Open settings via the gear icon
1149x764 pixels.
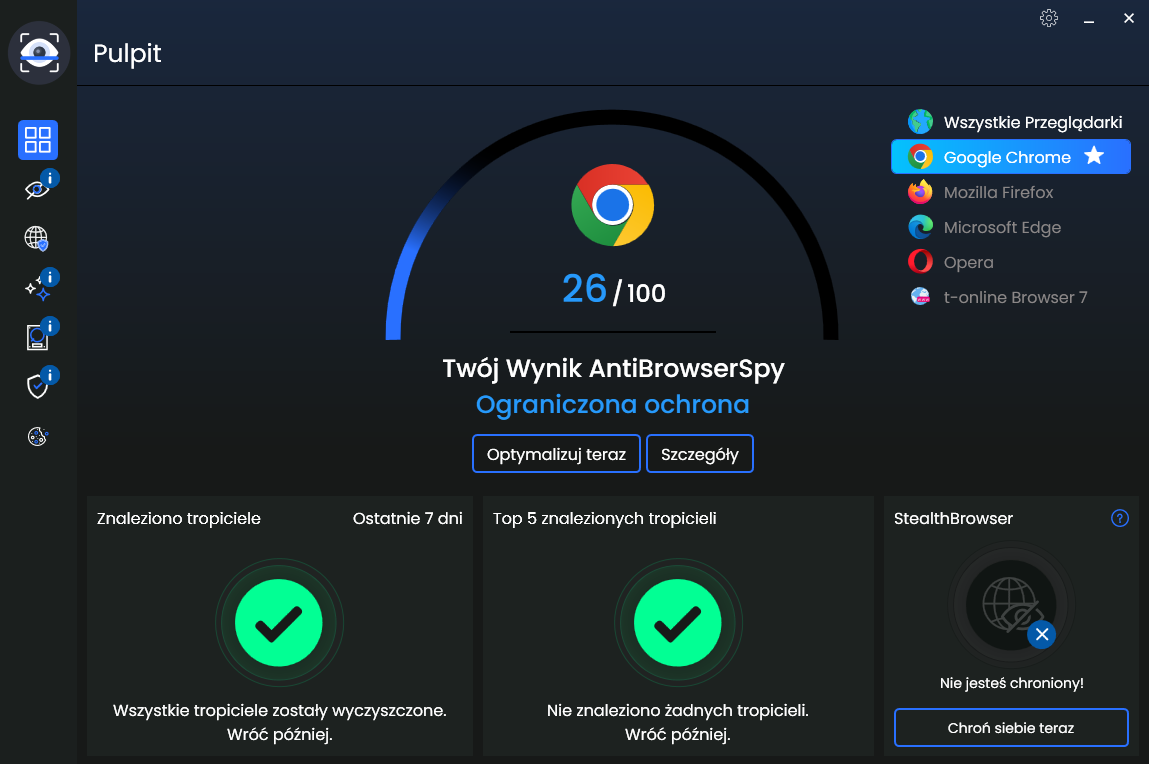click(x=1049, y=18)
